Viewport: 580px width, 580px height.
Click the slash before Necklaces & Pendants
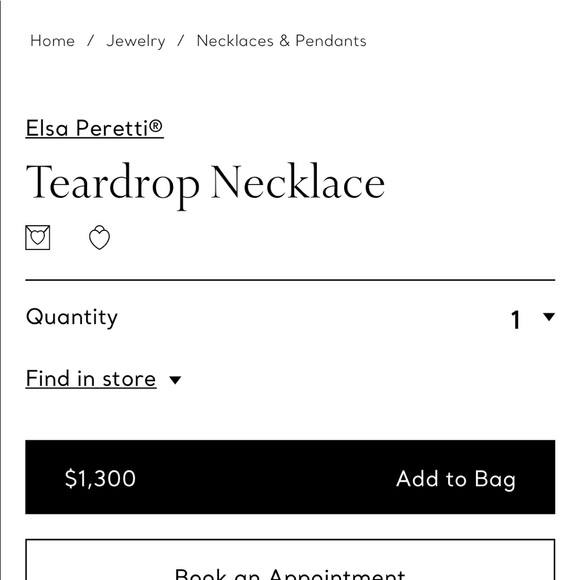click(x=181, y=41)
